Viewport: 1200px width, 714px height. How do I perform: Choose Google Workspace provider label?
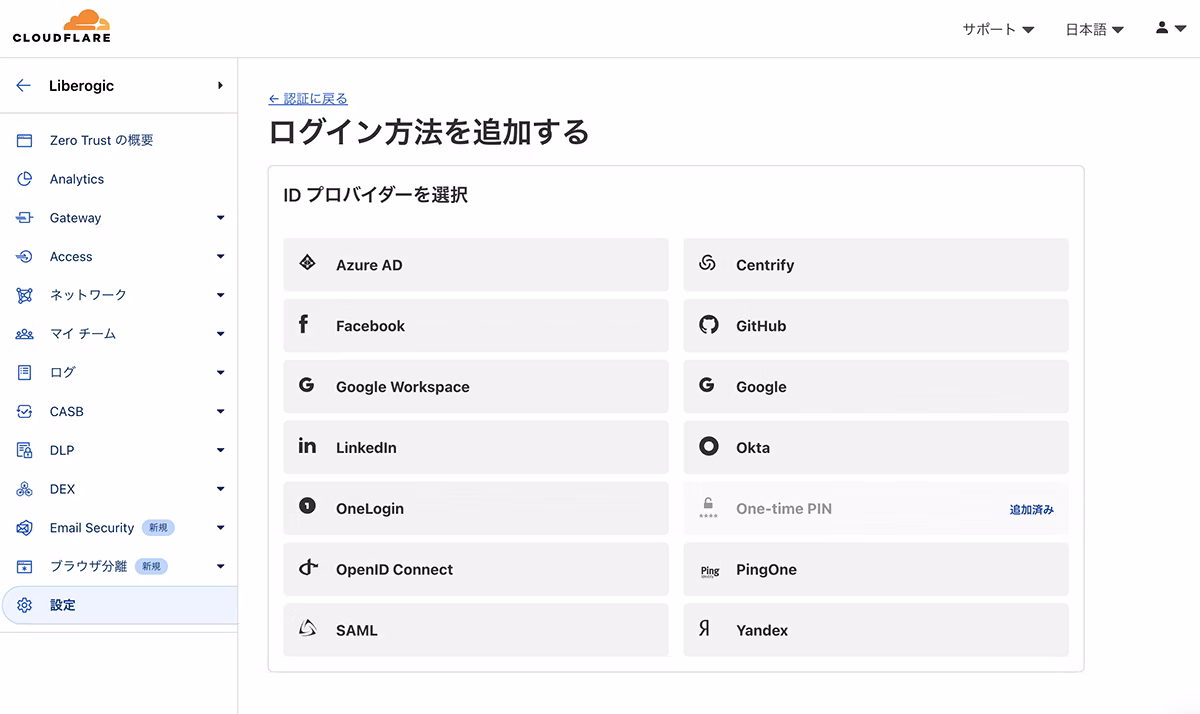(x=403, y=387)
